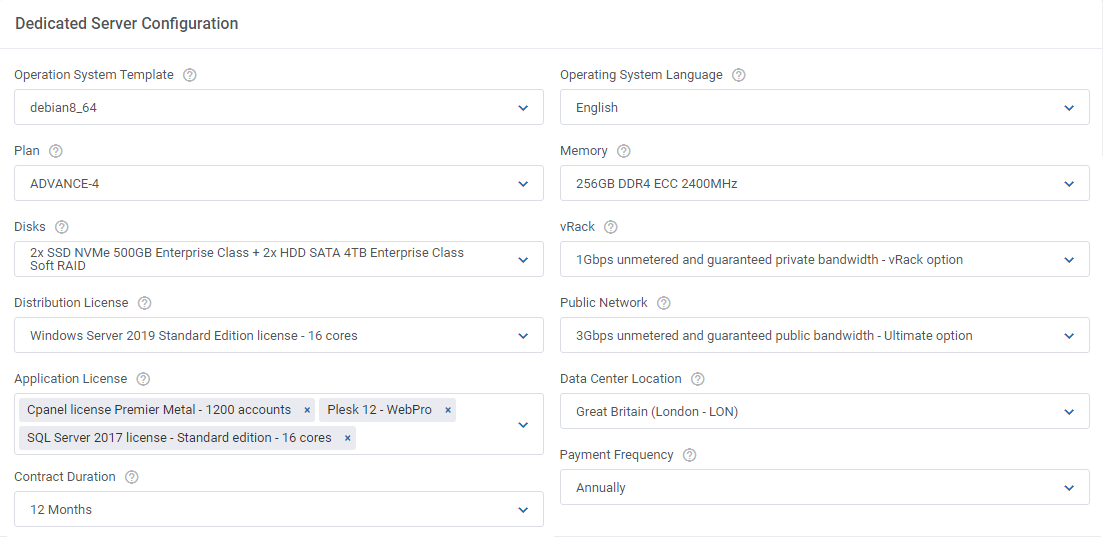Image resolution: width=1103 pixels, height=537 pixels.
Task: Open the Annually payment frequency dropdown
Action: point(824,488)
